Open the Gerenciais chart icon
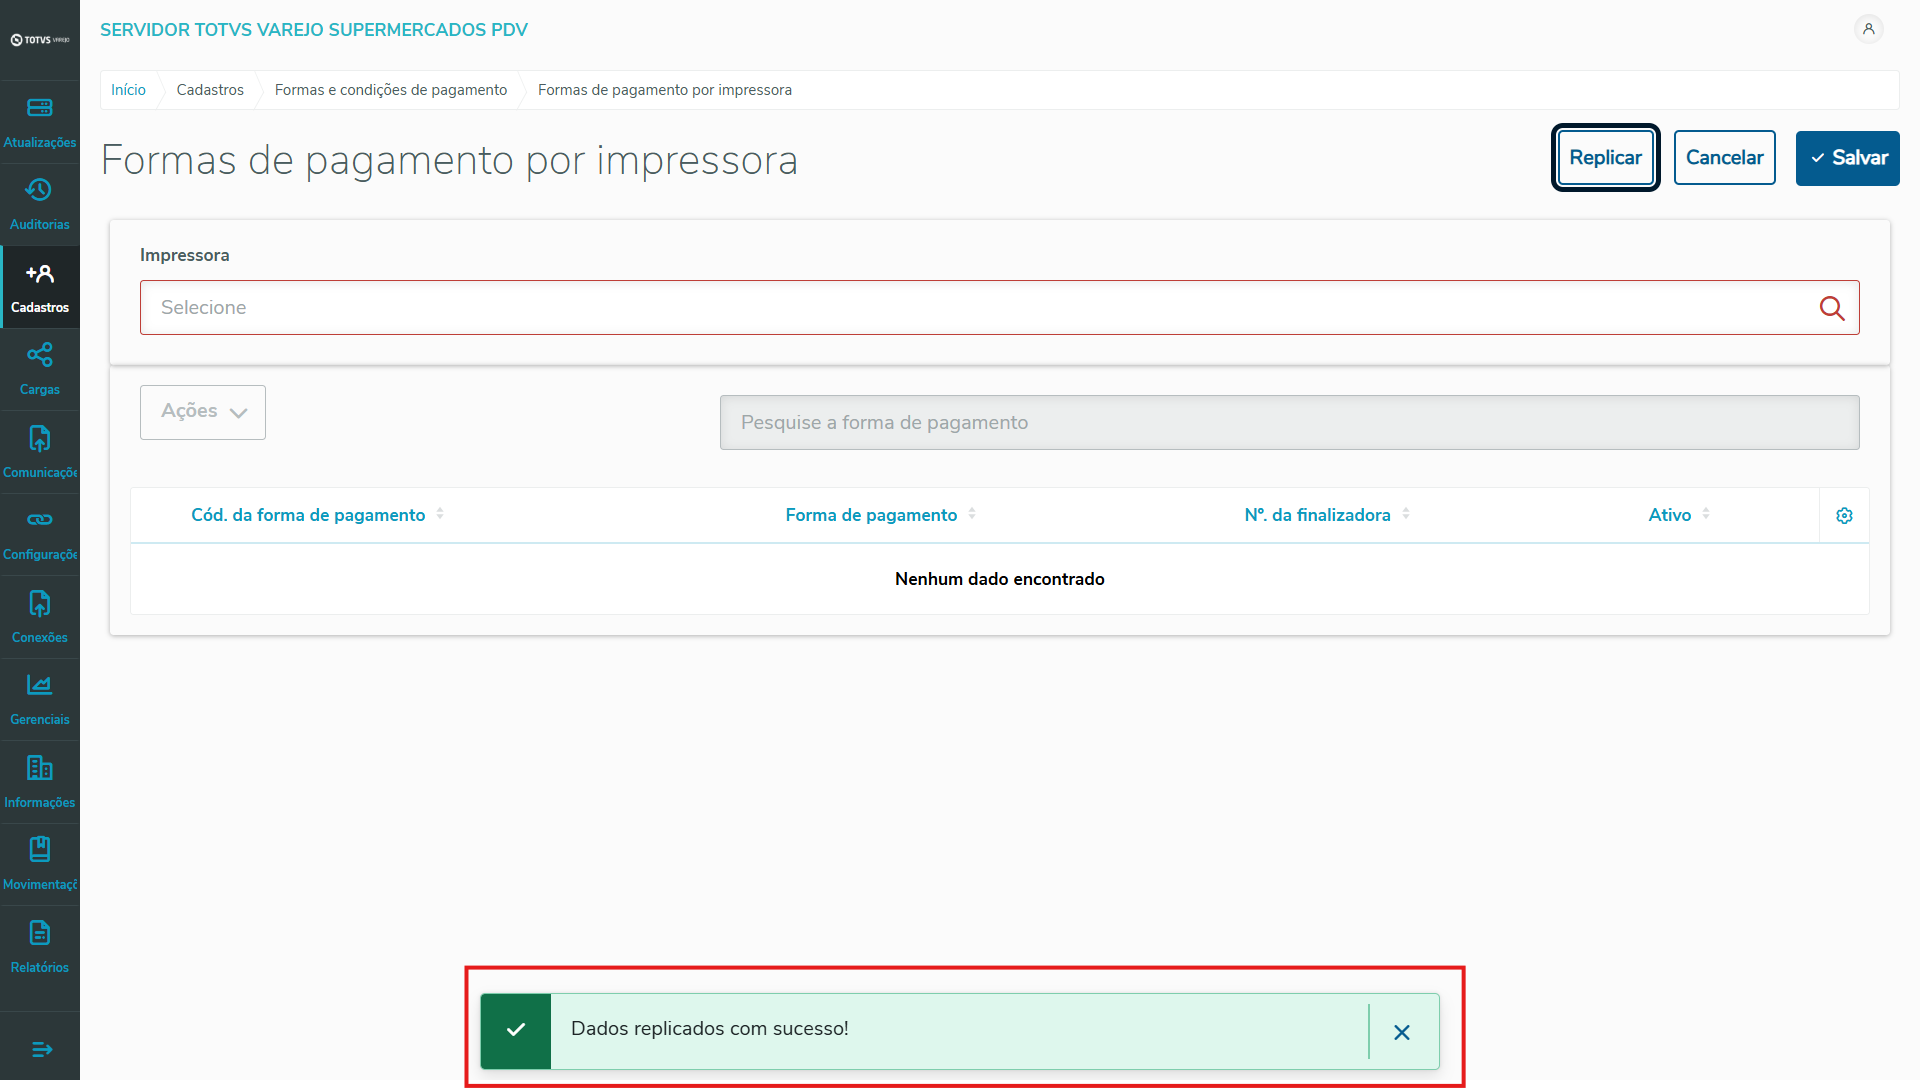The image size is (1920, 1089). coord(40,685)
